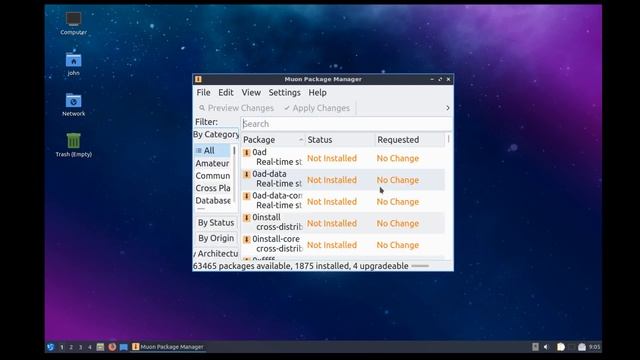Switch to workspace 2
Image resolution: width=640 pixels, height=360 pixels.
tap(71, 347)
